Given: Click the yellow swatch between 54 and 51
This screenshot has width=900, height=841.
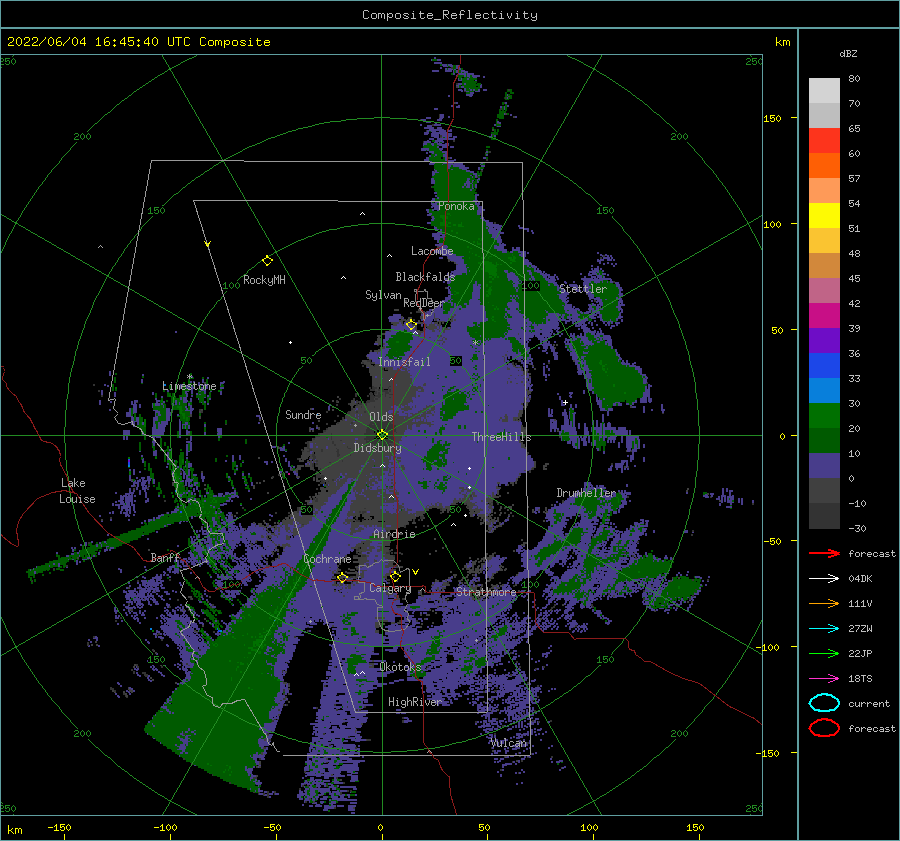Looking at the screenshot, I should point(824,215).
